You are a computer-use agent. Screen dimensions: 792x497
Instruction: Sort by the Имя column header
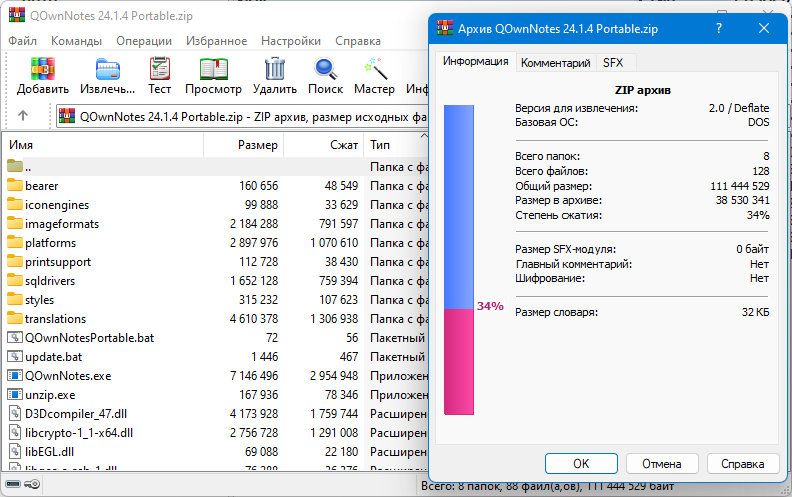tap(105, 145)
